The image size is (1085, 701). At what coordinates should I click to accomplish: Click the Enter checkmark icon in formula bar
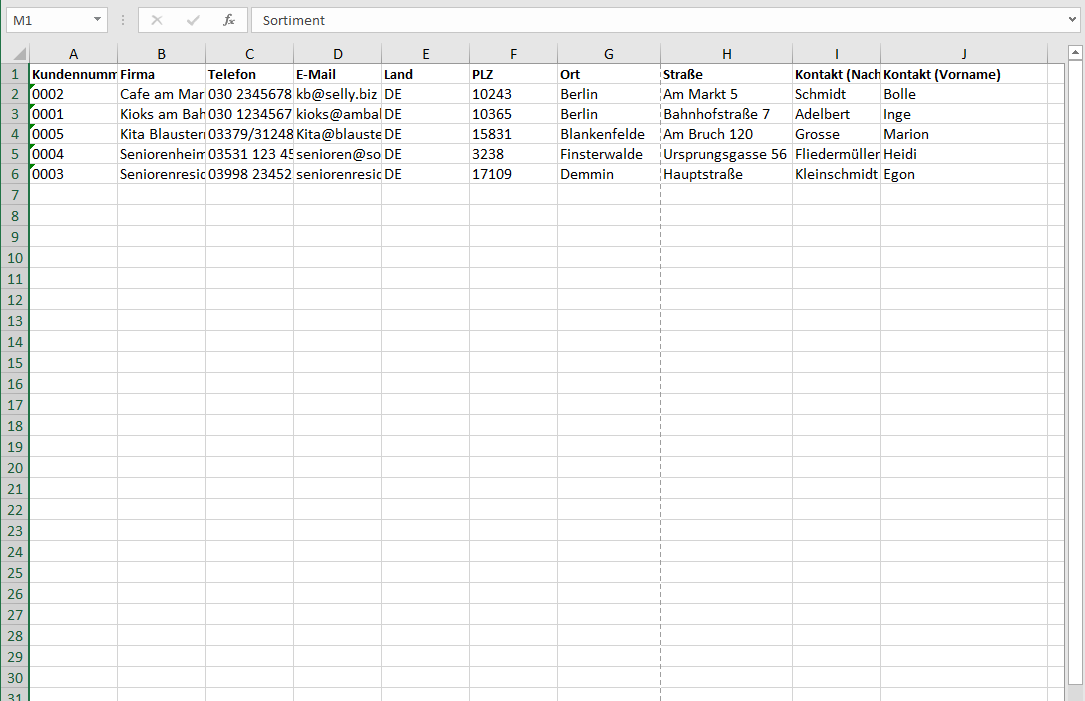point(193,20)
